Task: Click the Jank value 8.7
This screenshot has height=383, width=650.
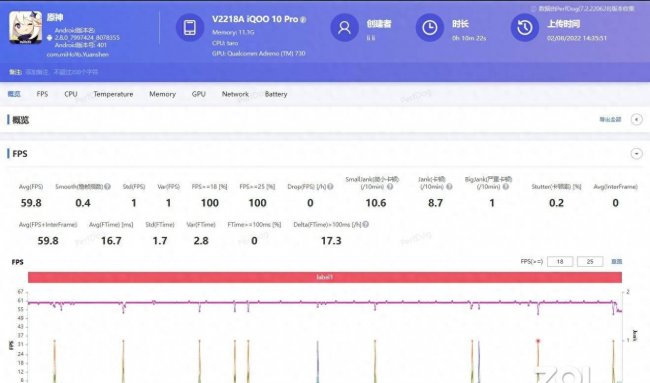Action: tap(435, 203)
